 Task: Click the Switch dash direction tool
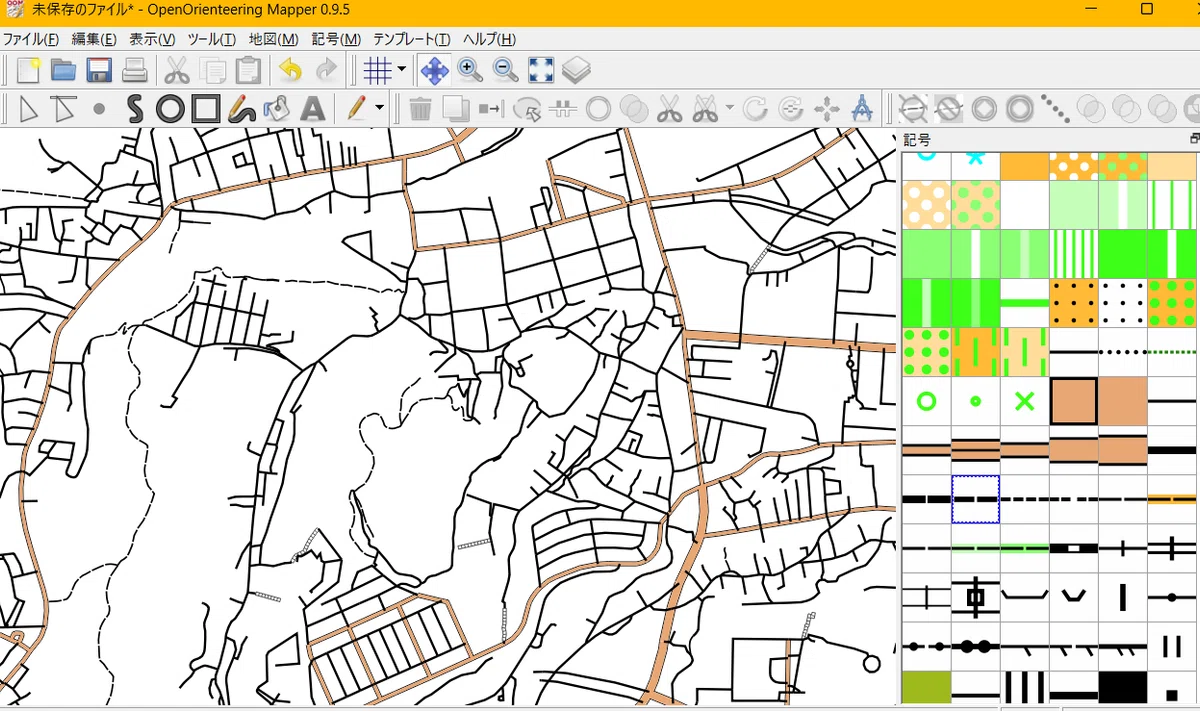click(x=563, y=108)
